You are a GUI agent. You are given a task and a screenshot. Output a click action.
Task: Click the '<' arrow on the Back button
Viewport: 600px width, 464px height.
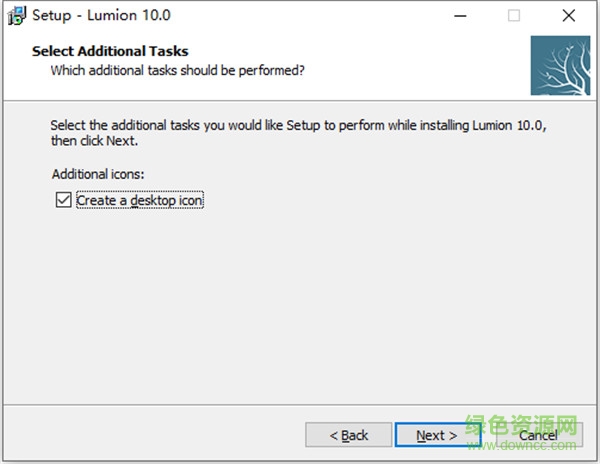[335, 435]
